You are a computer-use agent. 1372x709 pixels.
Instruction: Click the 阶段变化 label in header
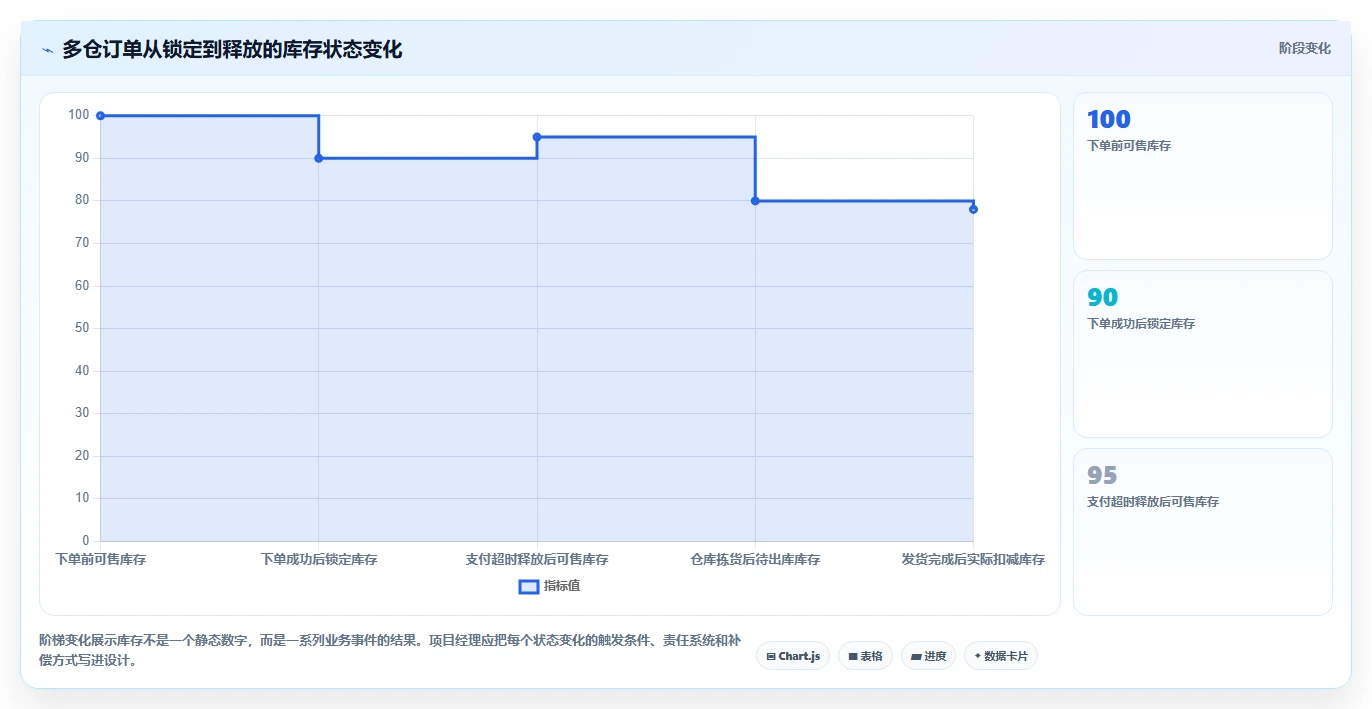click(x=1304, y=48)
